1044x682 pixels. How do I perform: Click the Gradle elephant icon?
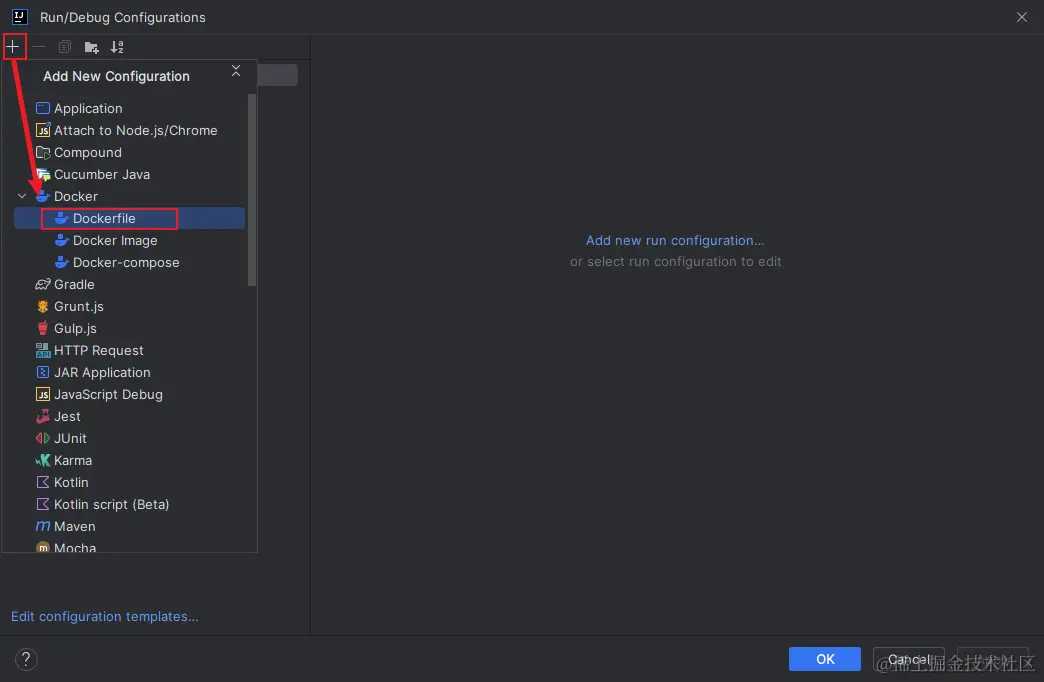pos(43,284)
